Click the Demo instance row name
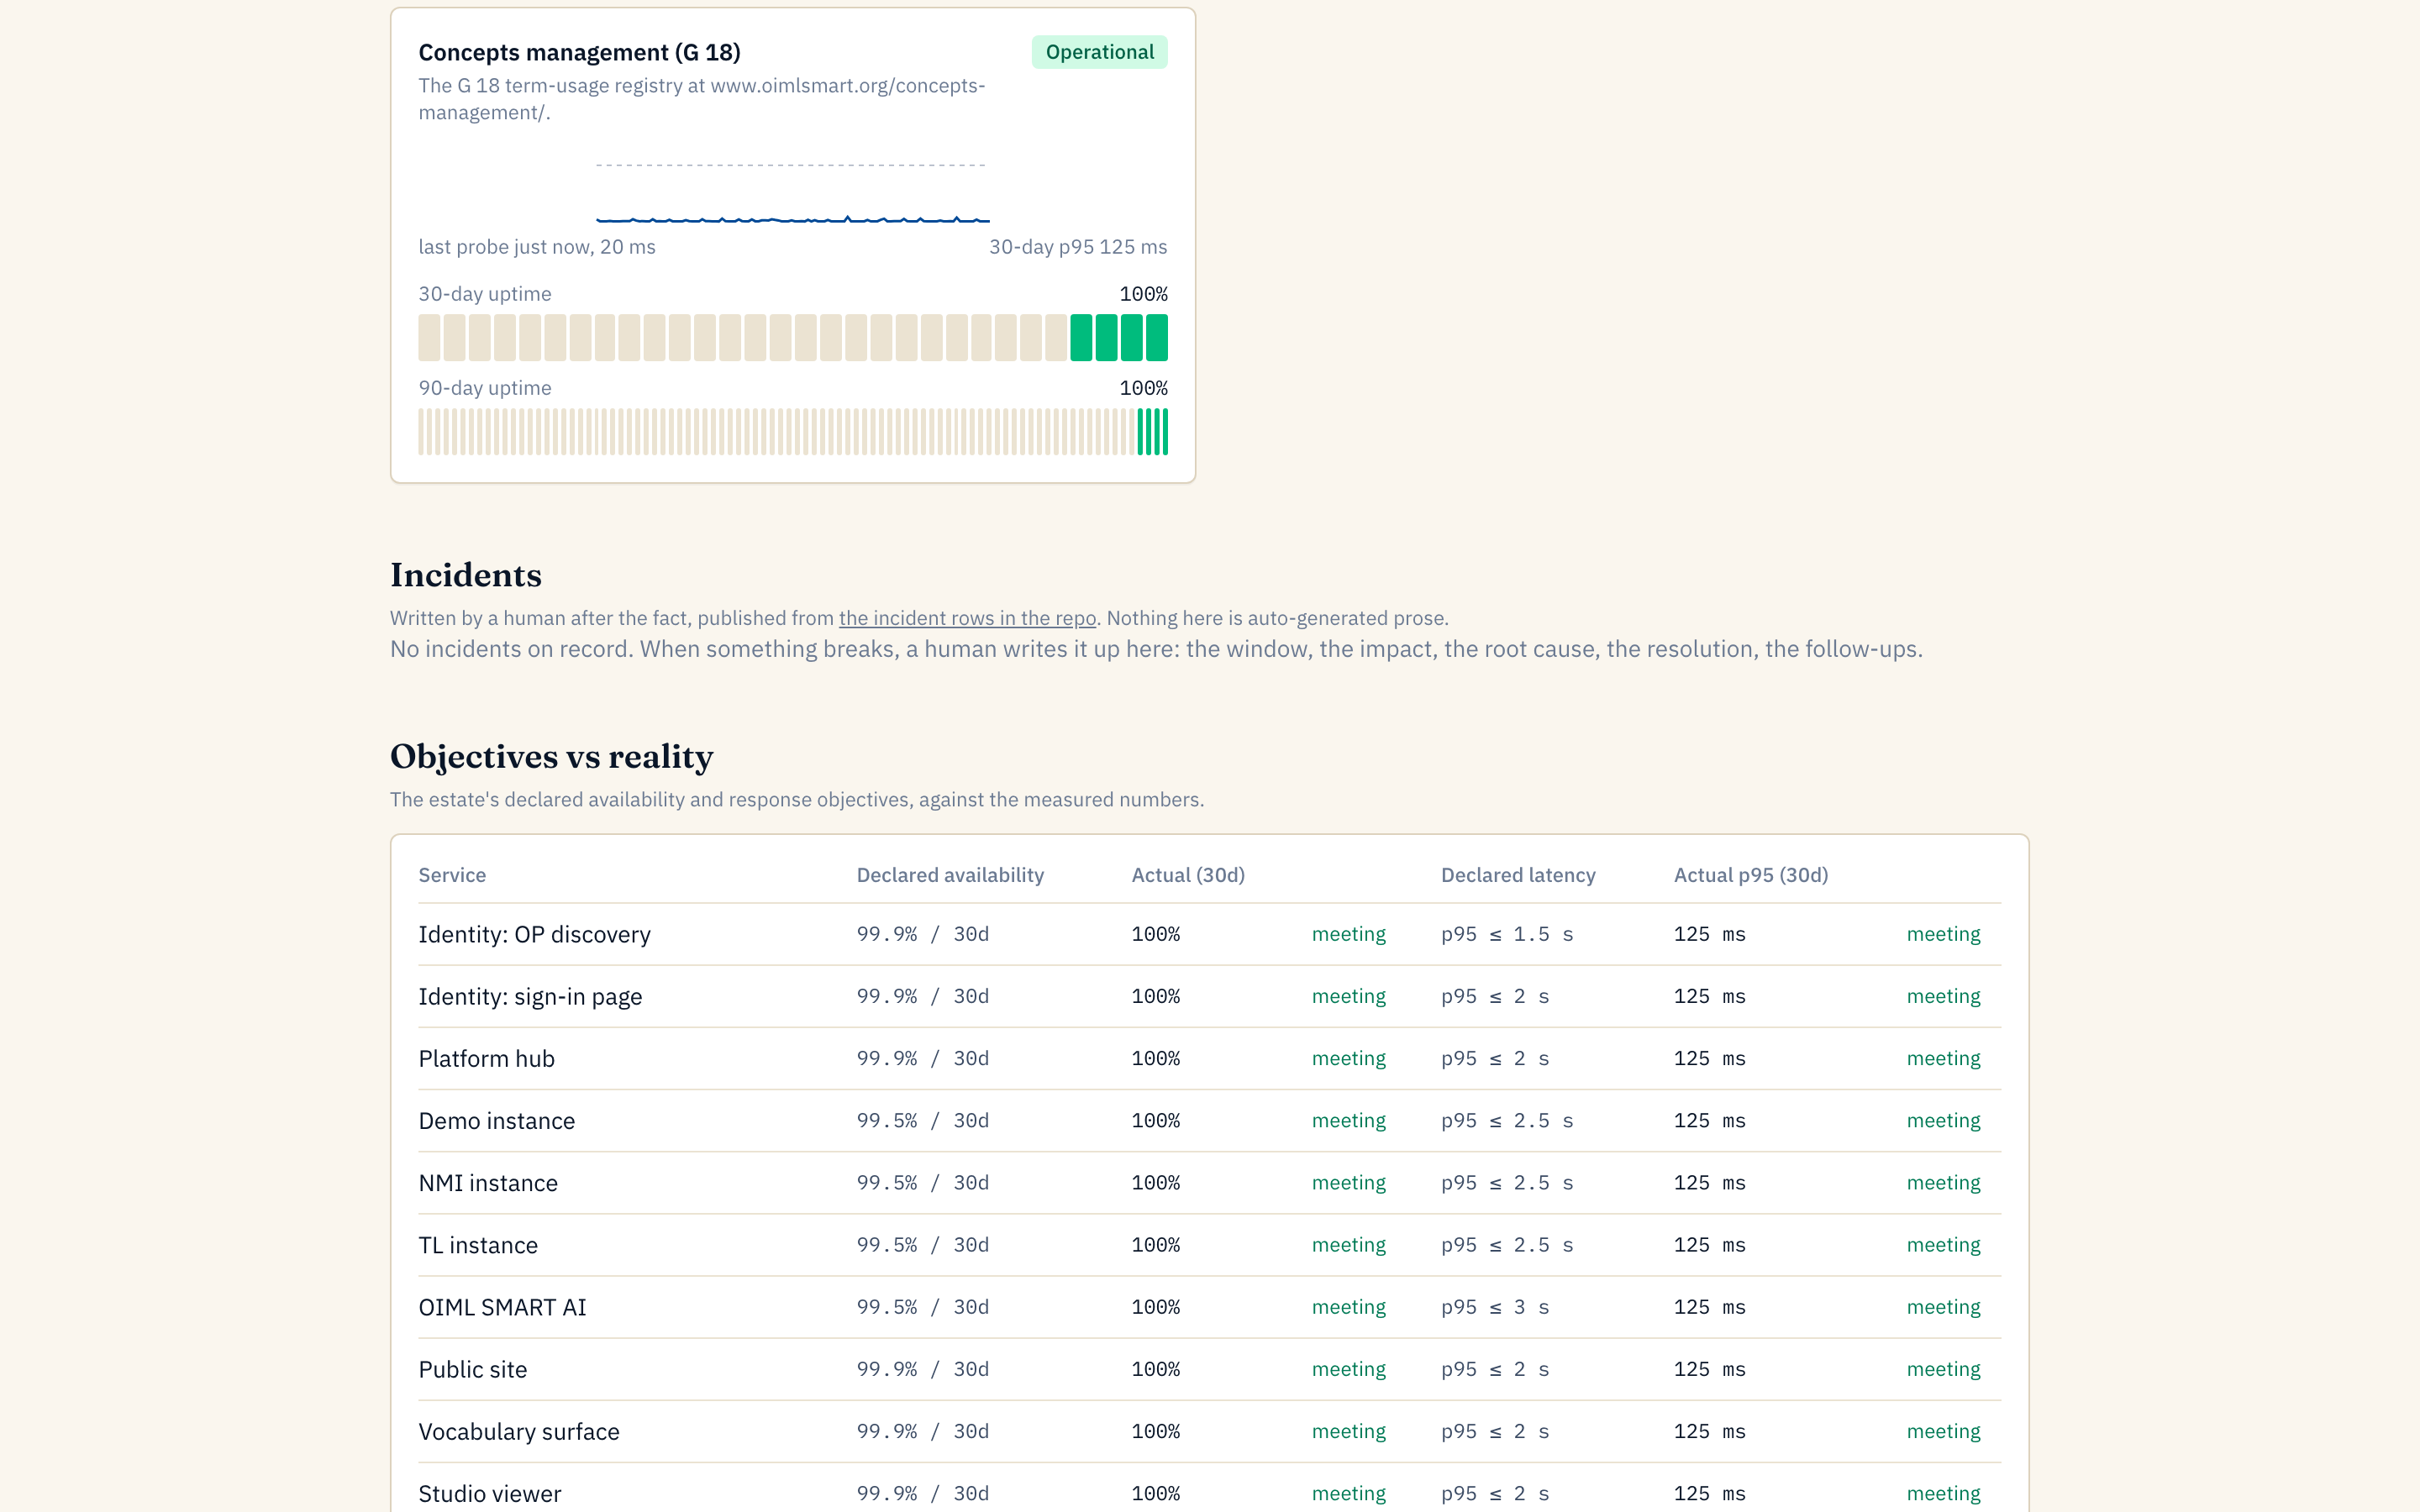This screenshot has height=1512, width=2420. (x=497, y=1121)
